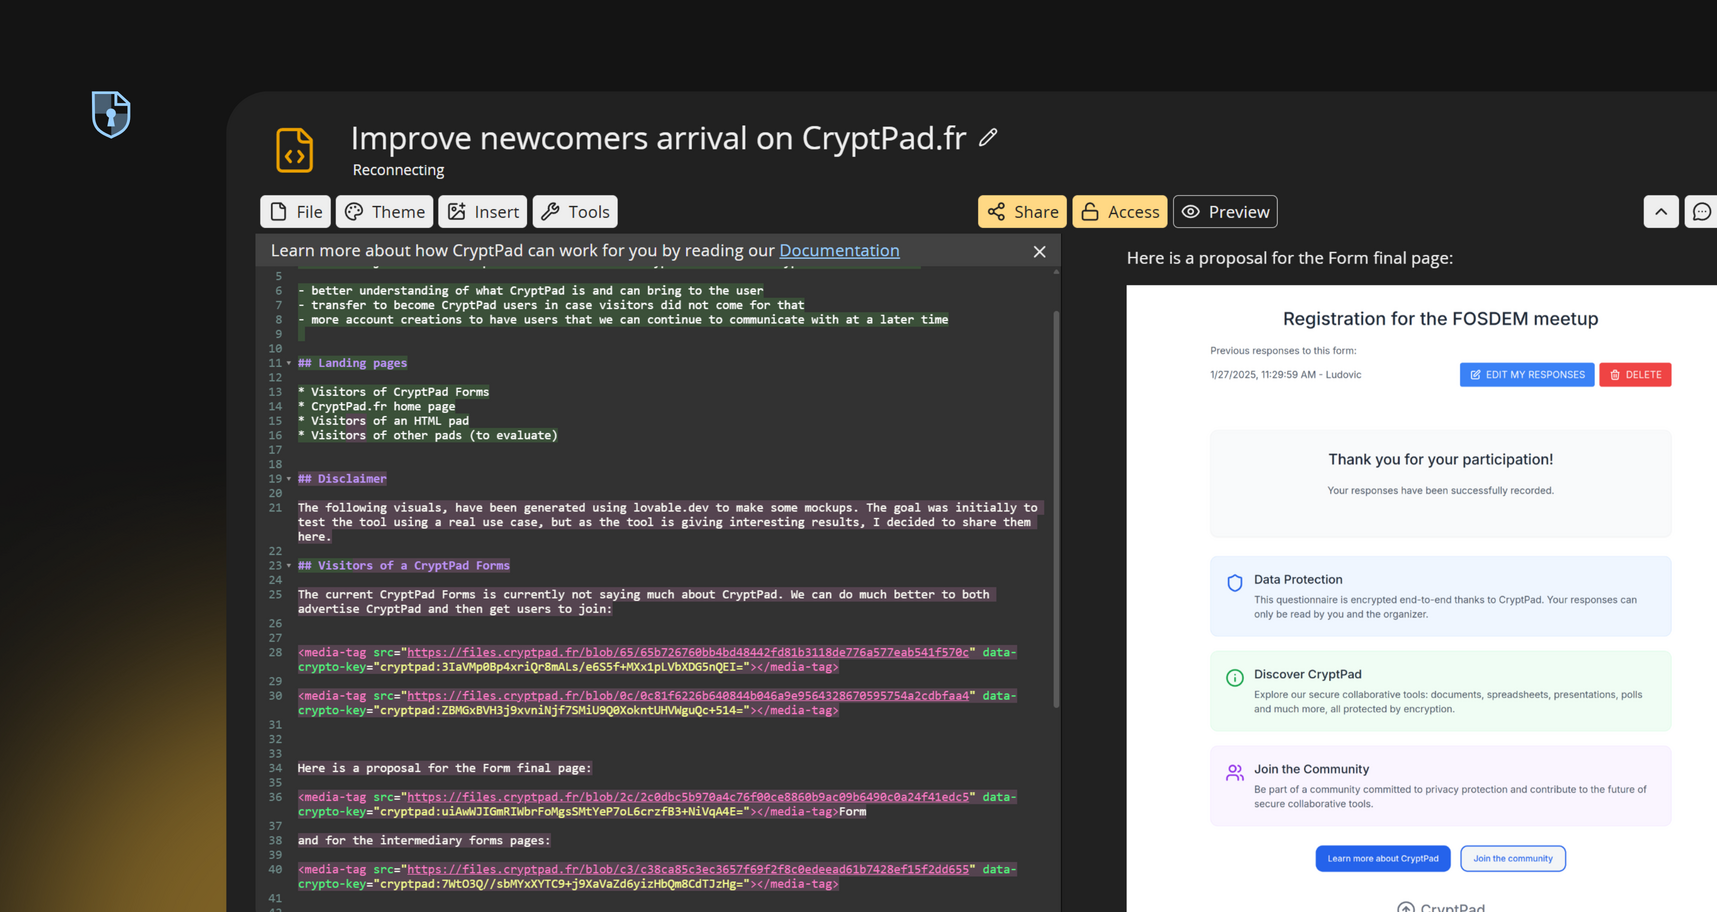Image resolution: width=1717 pixels, height=912 pixels.
Task: Click the Join the community button
Action: click(x=1512, y=859)
